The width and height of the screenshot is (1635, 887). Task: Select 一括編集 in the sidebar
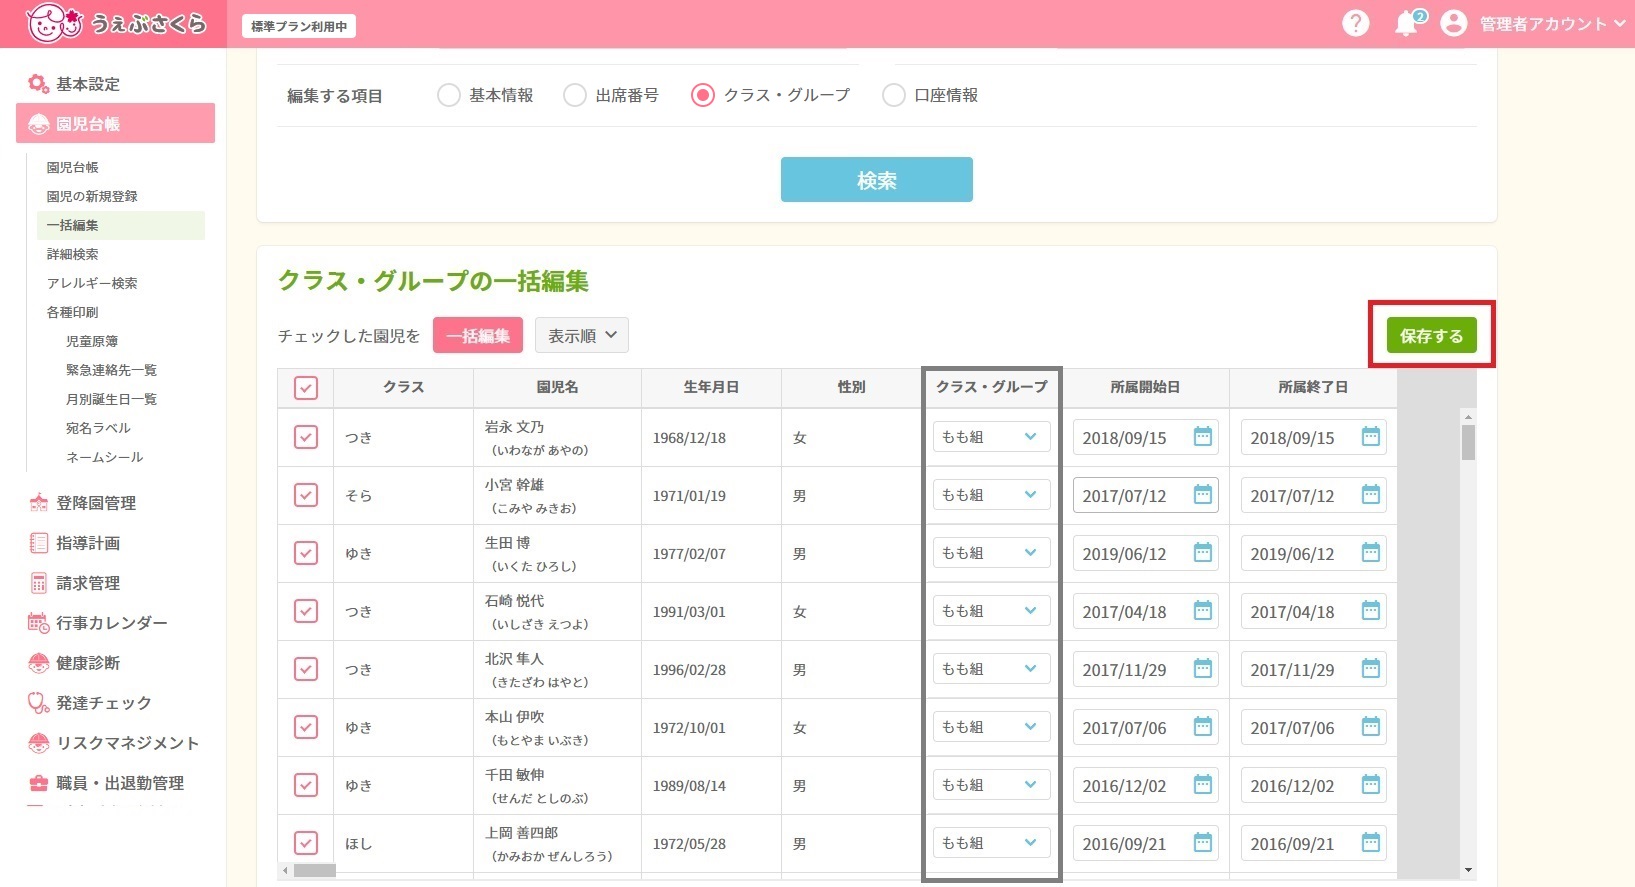(x=121, y=225)
